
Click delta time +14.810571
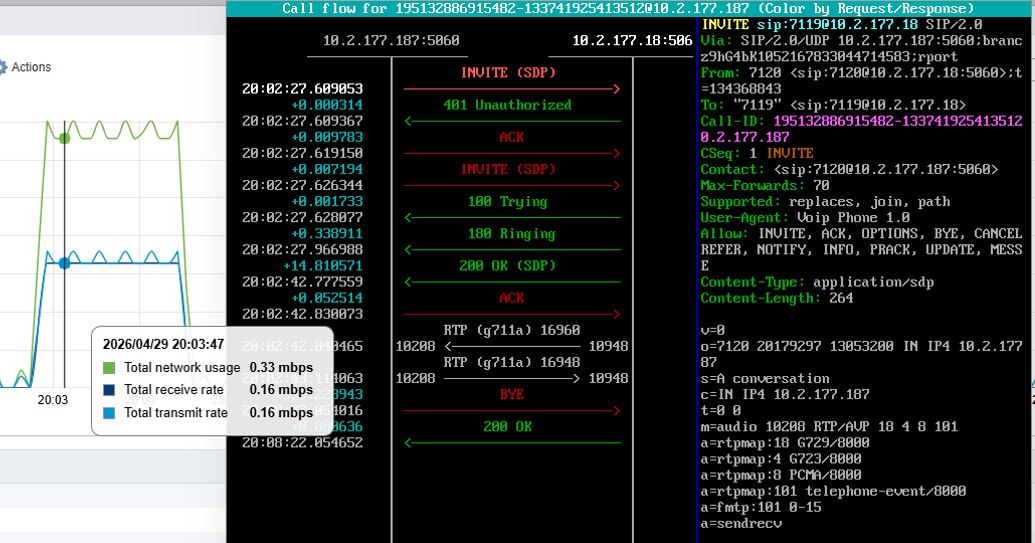(323, 266)
